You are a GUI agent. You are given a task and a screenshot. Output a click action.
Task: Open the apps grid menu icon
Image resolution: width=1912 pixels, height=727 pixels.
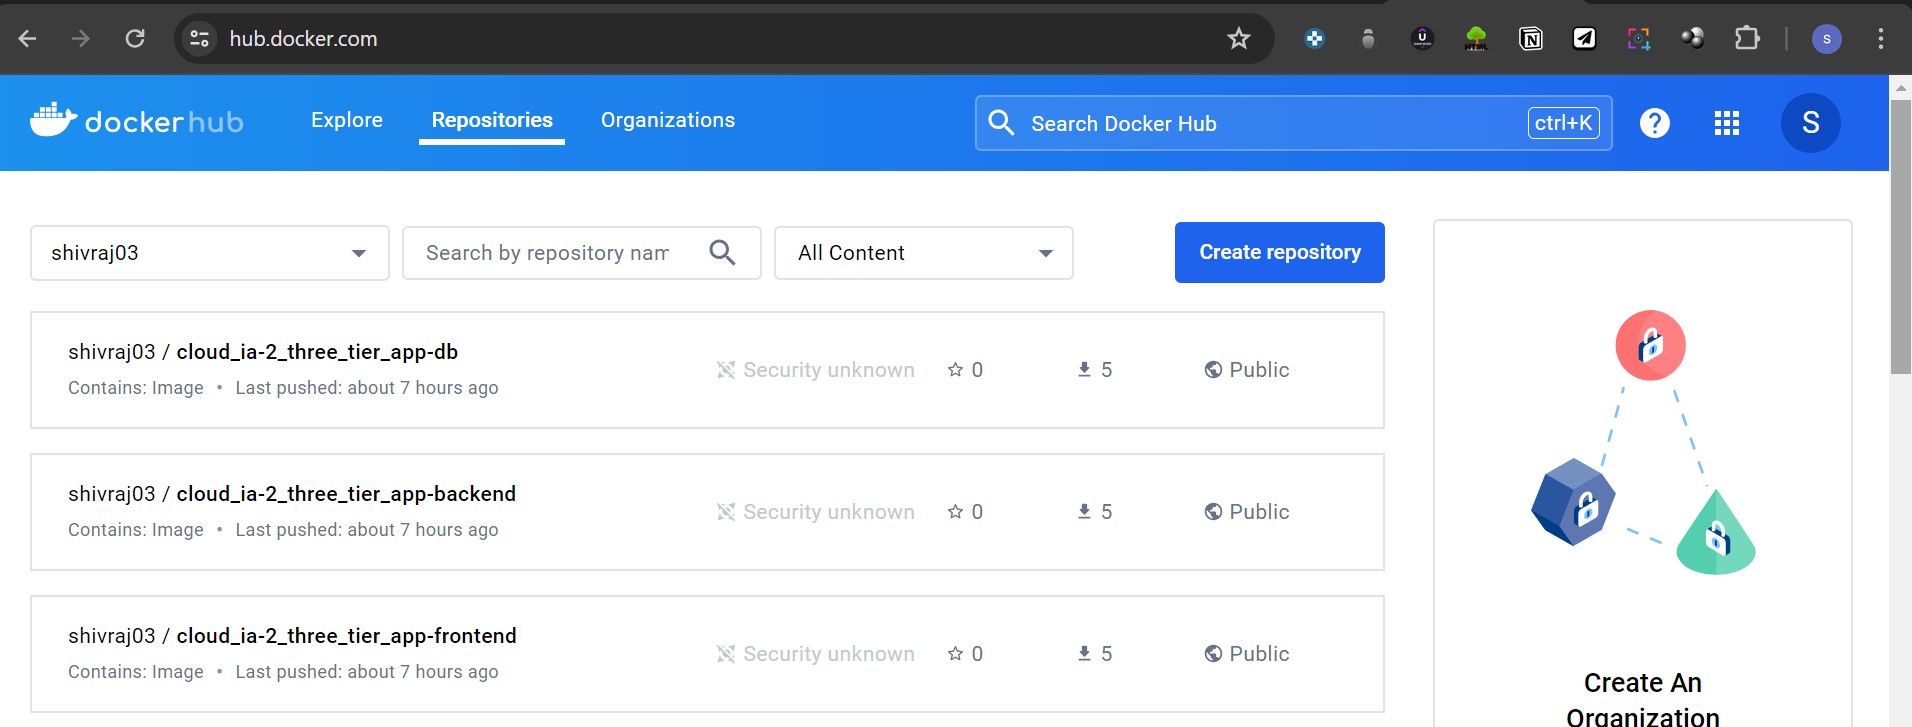pos(1726,123)
